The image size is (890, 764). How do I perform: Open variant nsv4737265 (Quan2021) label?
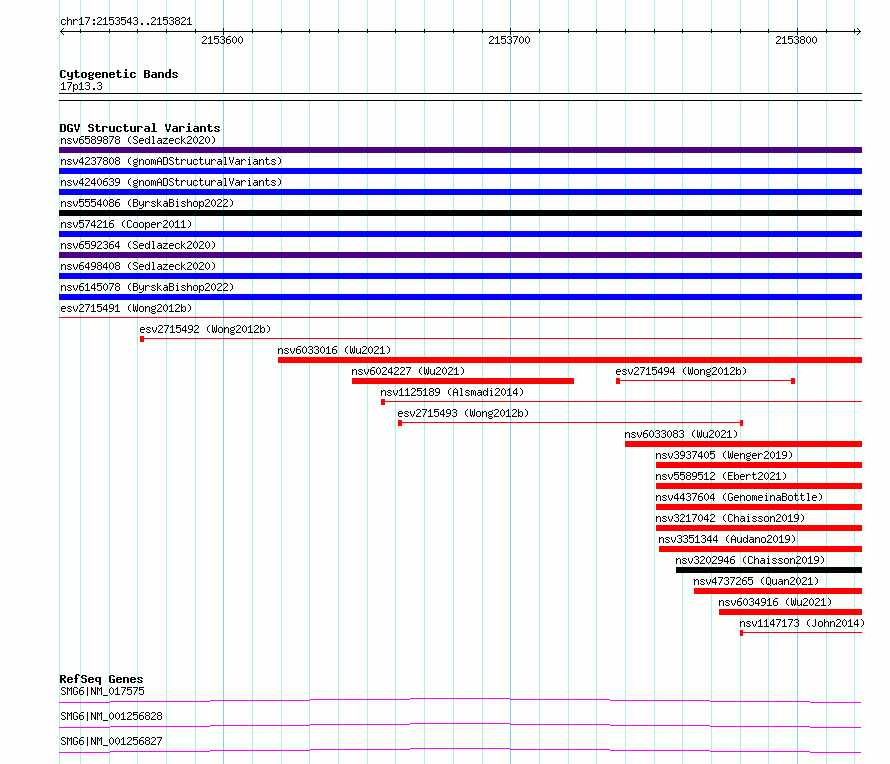756,581
